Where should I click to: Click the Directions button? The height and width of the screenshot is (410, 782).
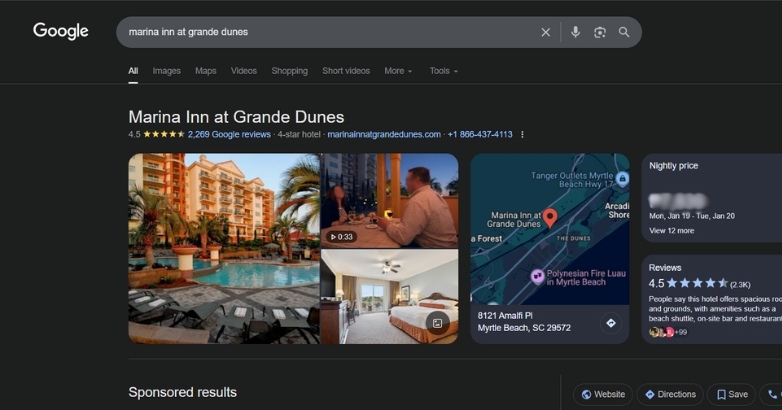(x=670, y=395)
